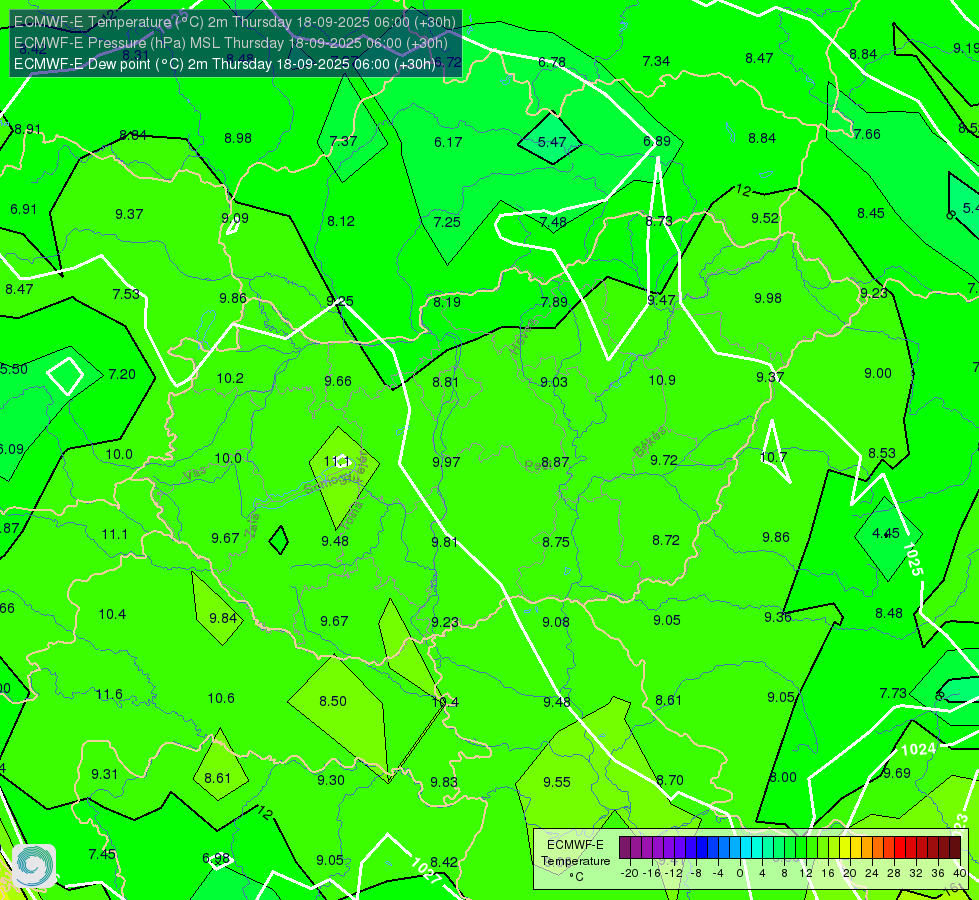Click the value 8.87 near Pest
The height and width of the screenshot is (900, 979).
(555, 462)
